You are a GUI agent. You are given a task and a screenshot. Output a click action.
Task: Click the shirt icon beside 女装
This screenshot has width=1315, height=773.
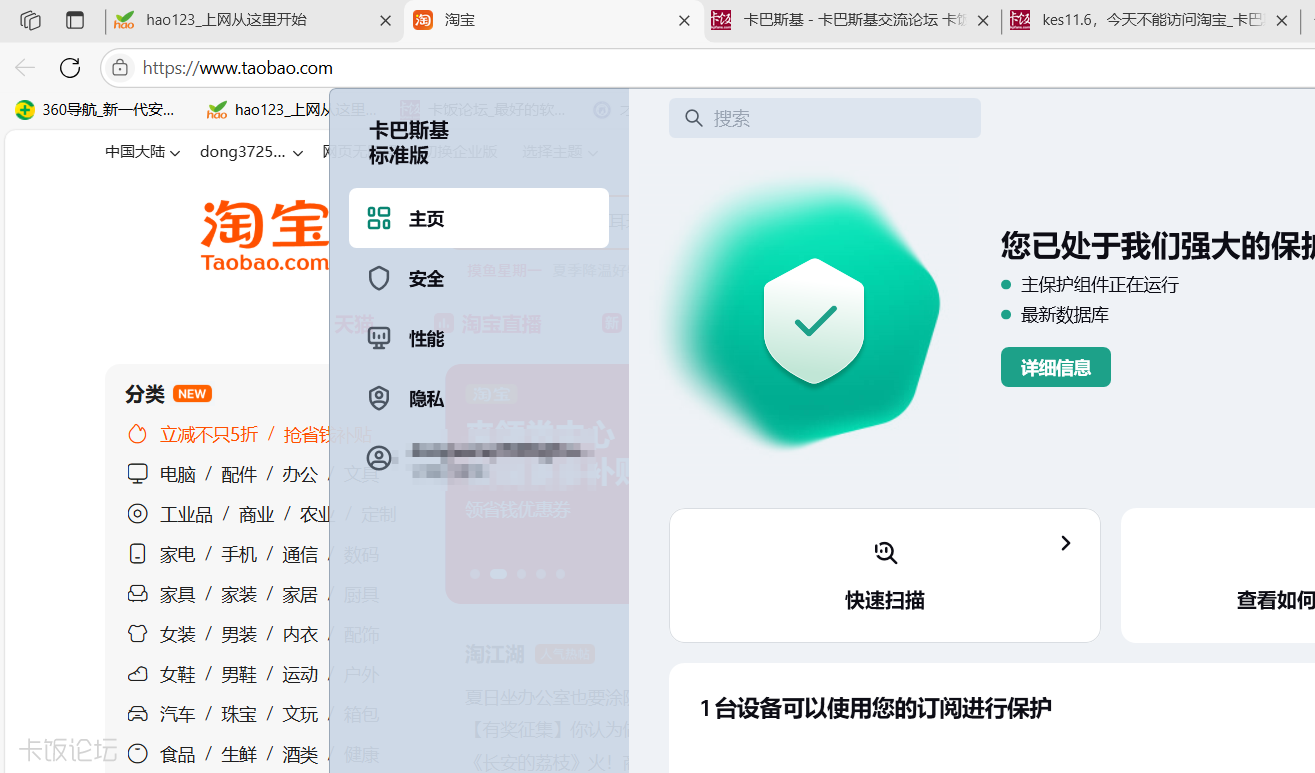point(137,634)
